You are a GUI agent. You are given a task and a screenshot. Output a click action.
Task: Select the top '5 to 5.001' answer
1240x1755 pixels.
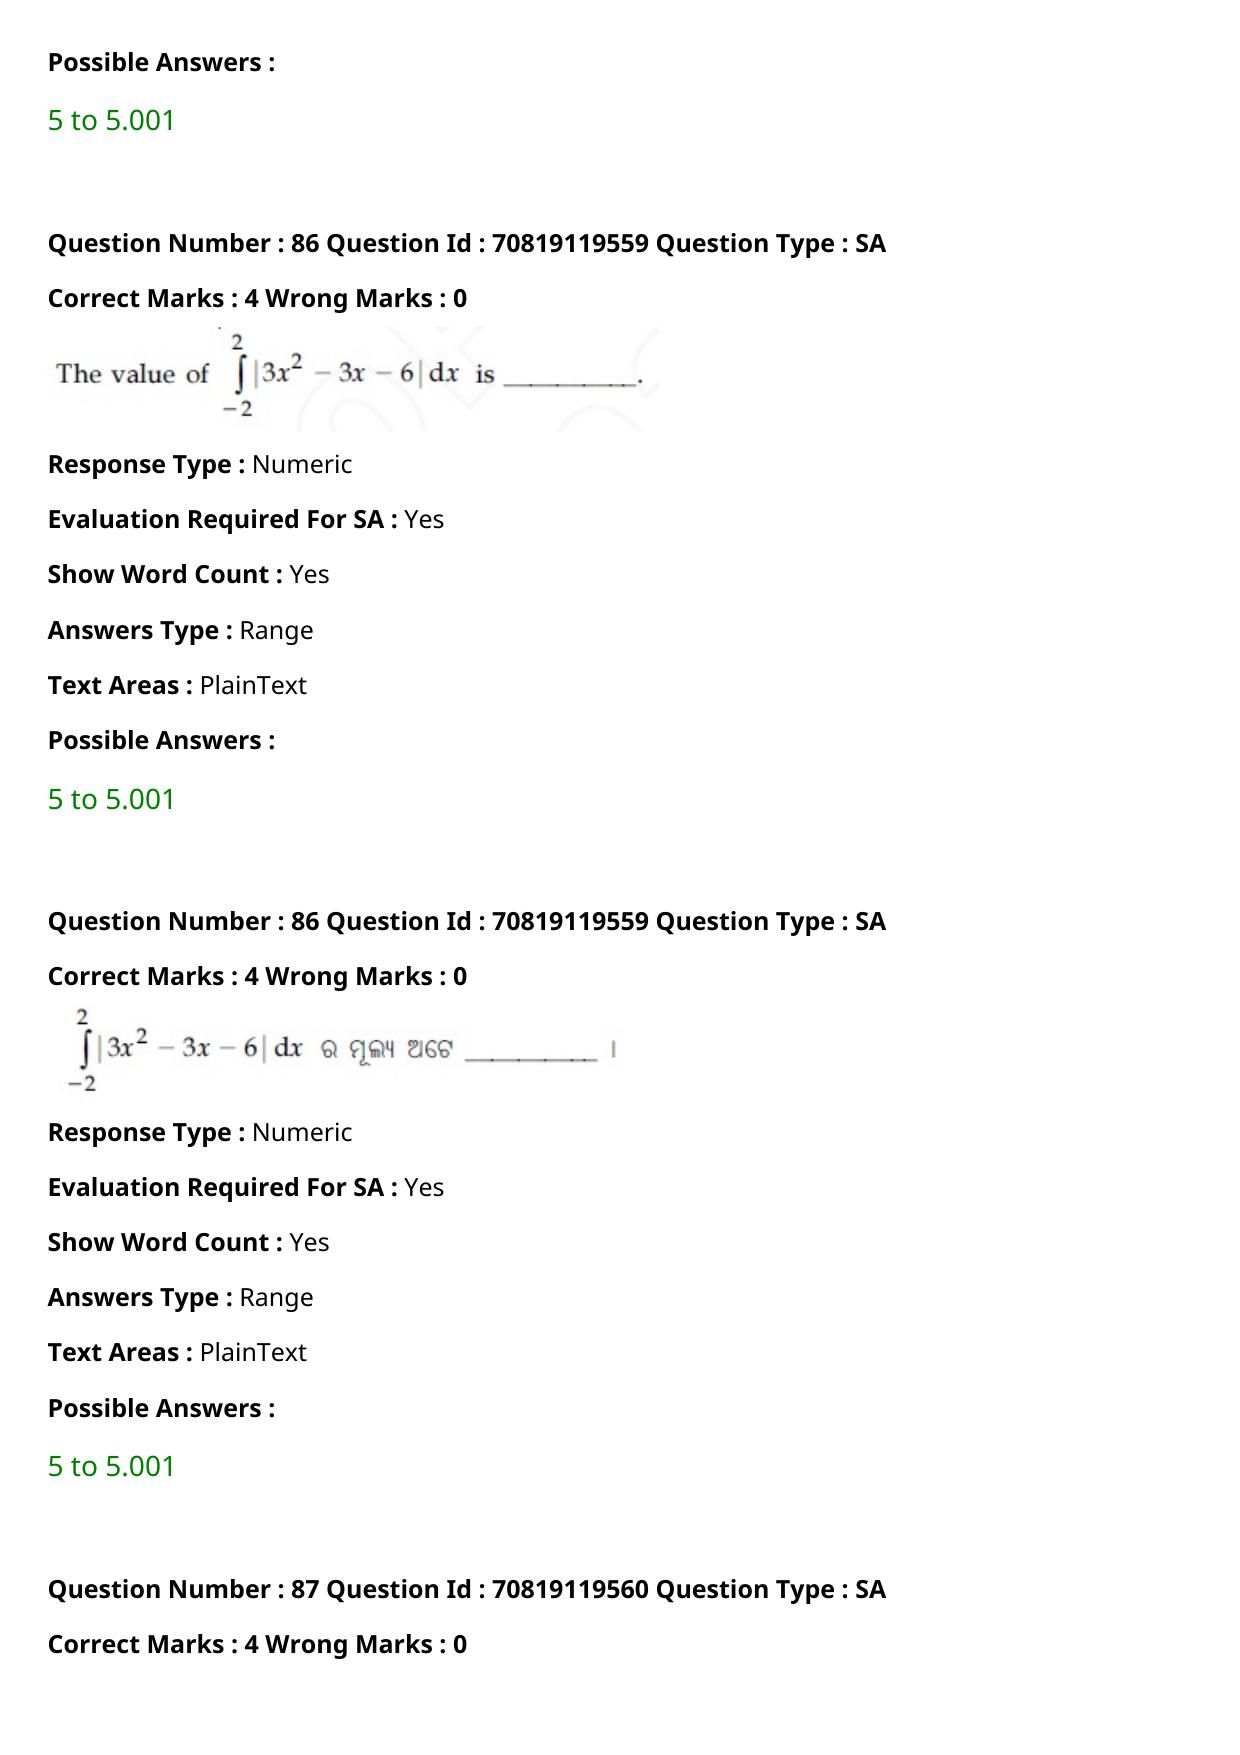pos(111,120)
